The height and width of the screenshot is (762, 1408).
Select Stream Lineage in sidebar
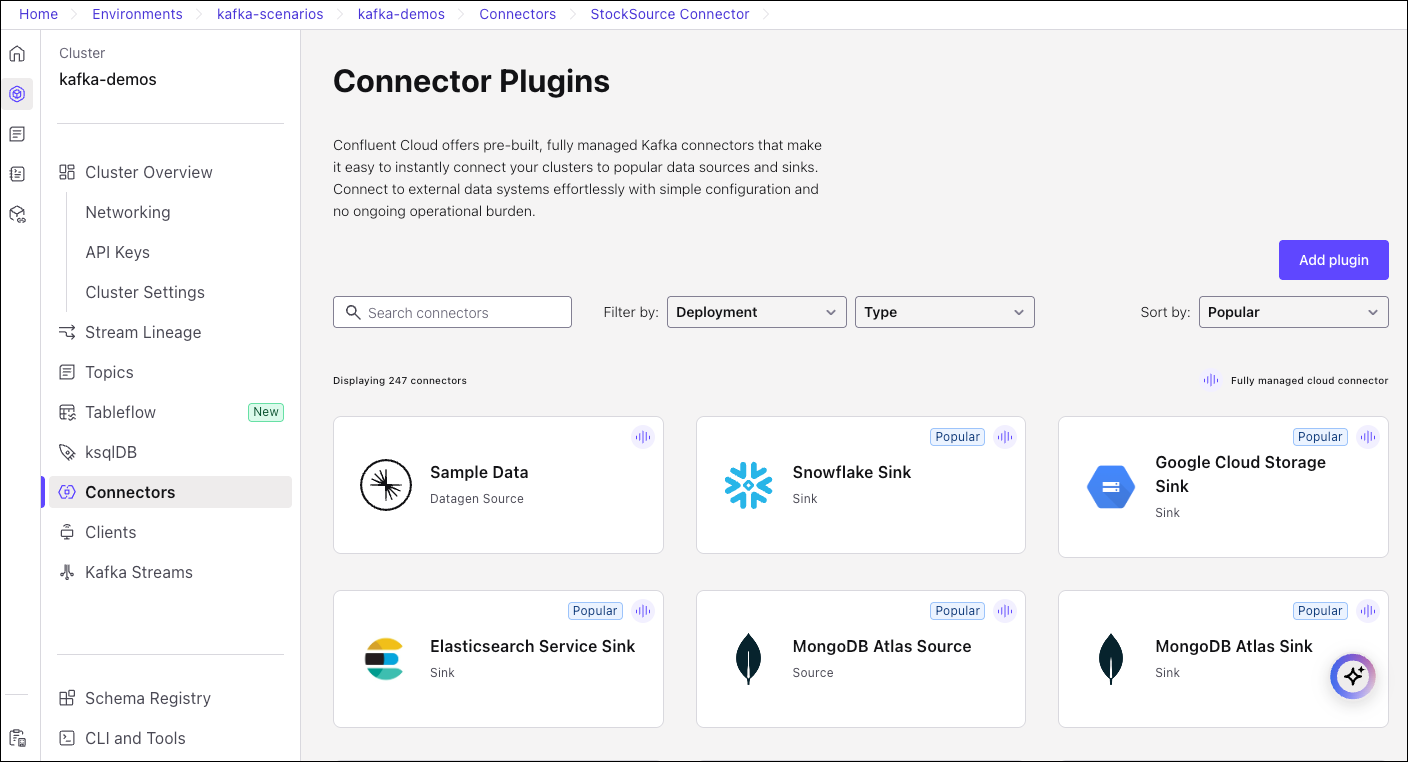pyautogui.click(x=143, y=332)
